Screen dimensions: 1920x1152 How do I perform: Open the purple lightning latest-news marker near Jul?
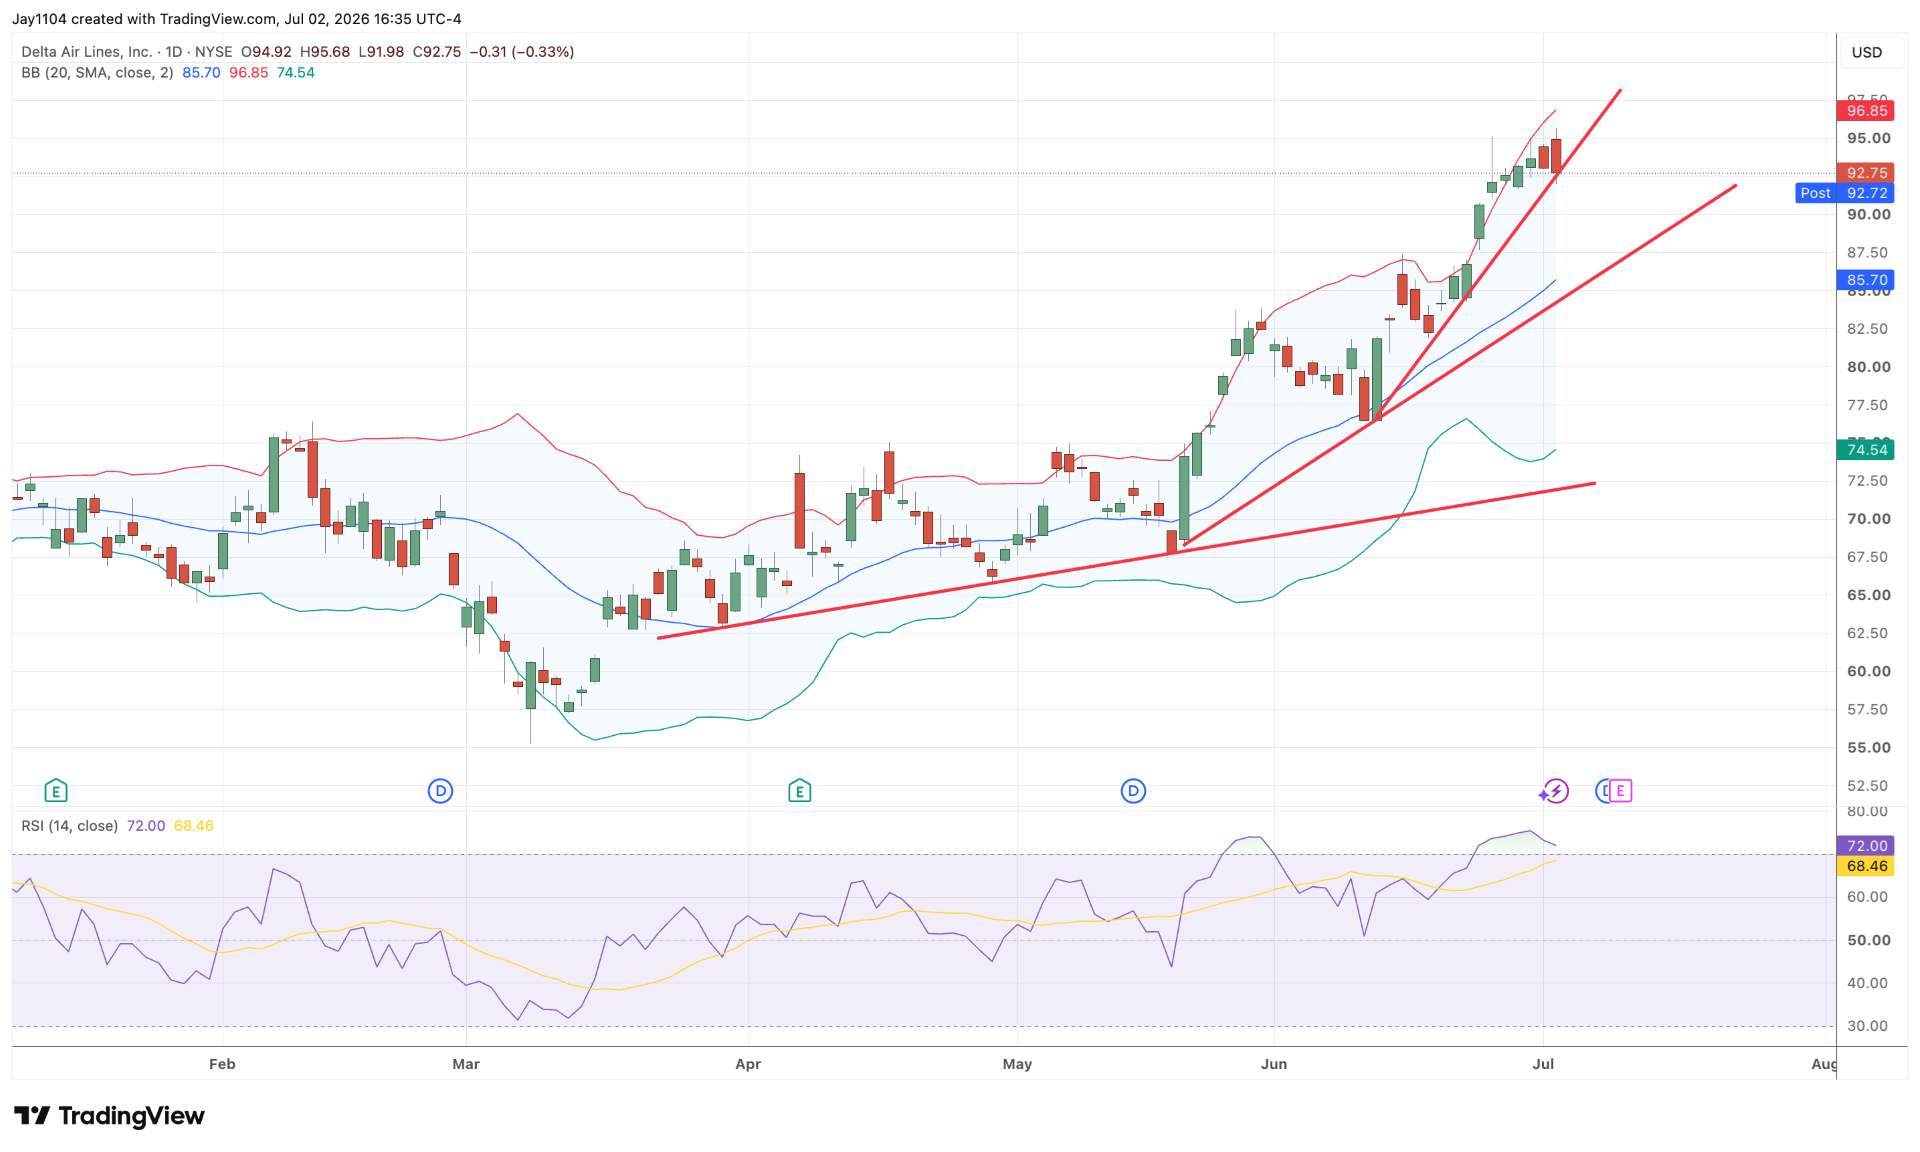[x=1554, y=791]
